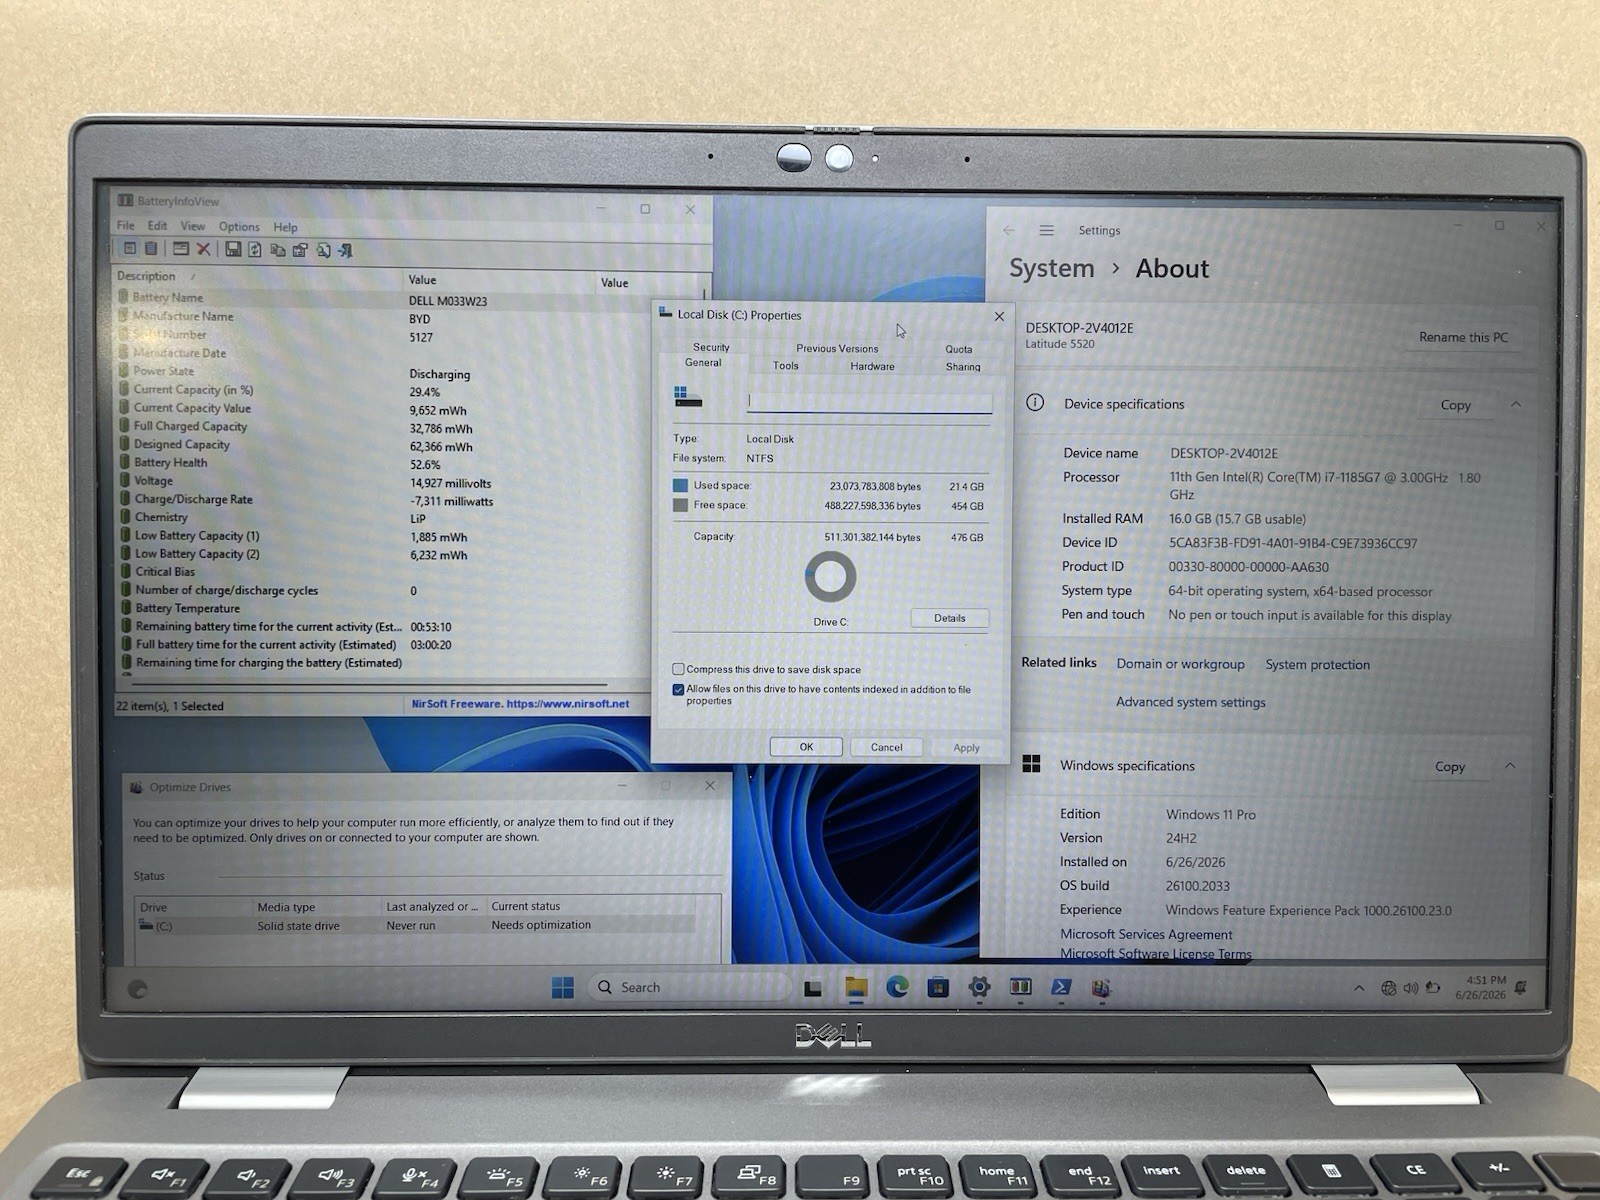Image resolution: width=1600 pixels, height=1200 pixels.
Task: Click the BatteryInfoView taskbar icon
Action: 1020,987
